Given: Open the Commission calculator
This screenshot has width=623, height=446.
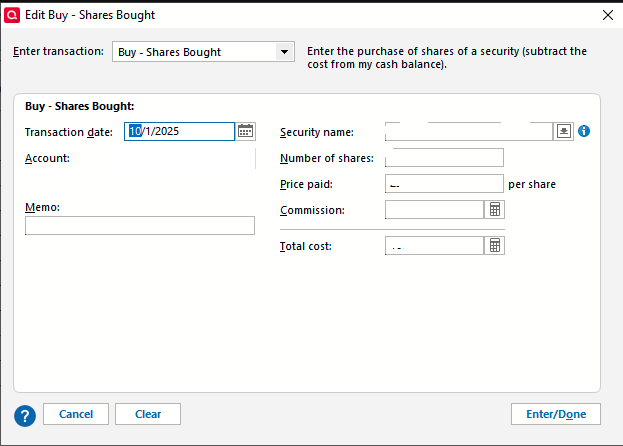Looking at the screenshot, I should point(495,210).
